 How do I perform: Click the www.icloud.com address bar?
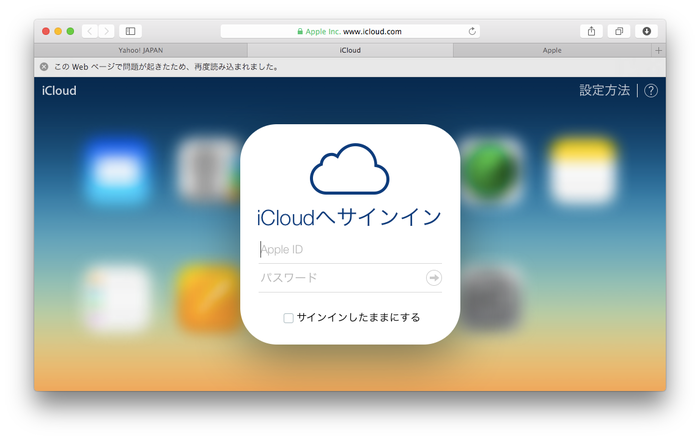pos(350,31)
